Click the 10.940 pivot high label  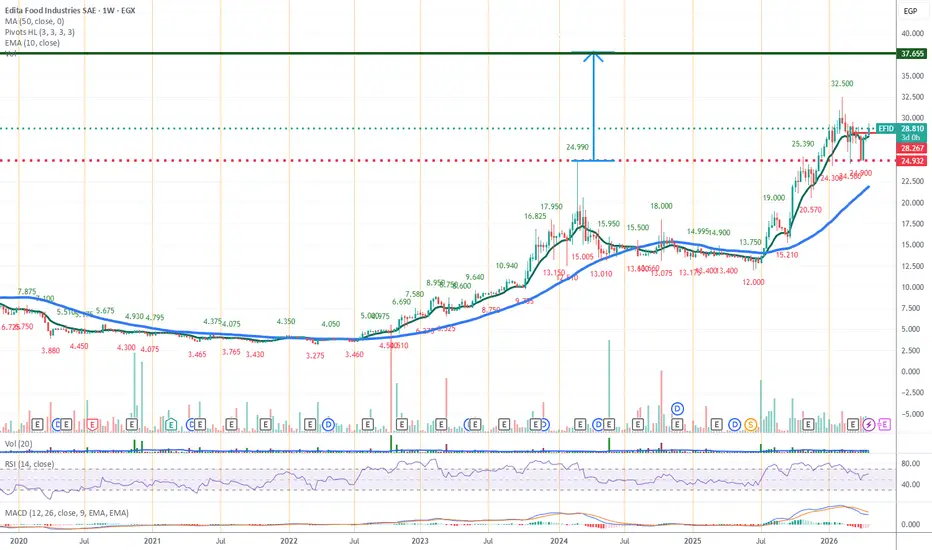506,266
